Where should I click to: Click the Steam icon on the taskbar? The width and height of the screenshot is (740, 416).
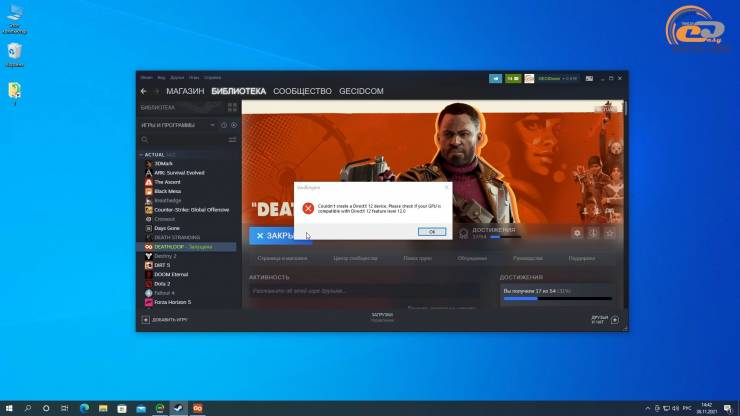click(x=178, y=408)
